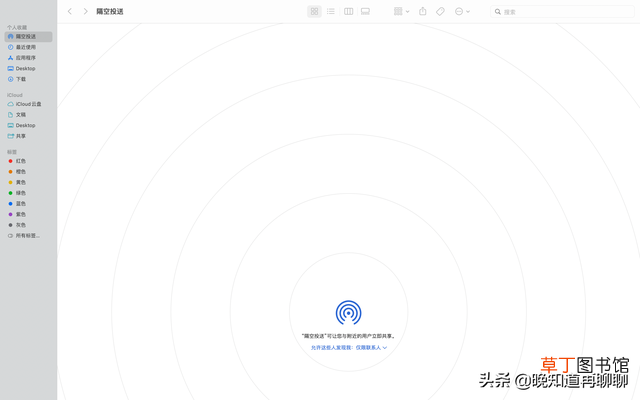
Task: Open 最近使用 in the sidebar
Action: coord(29,47)
